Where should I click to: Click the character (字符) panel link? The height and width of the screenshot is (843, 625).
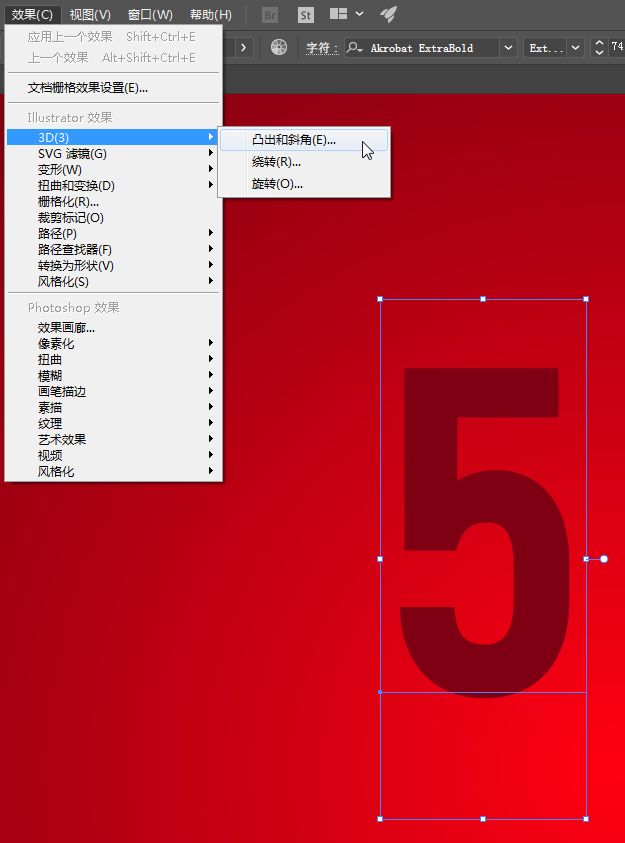point(321,48)
